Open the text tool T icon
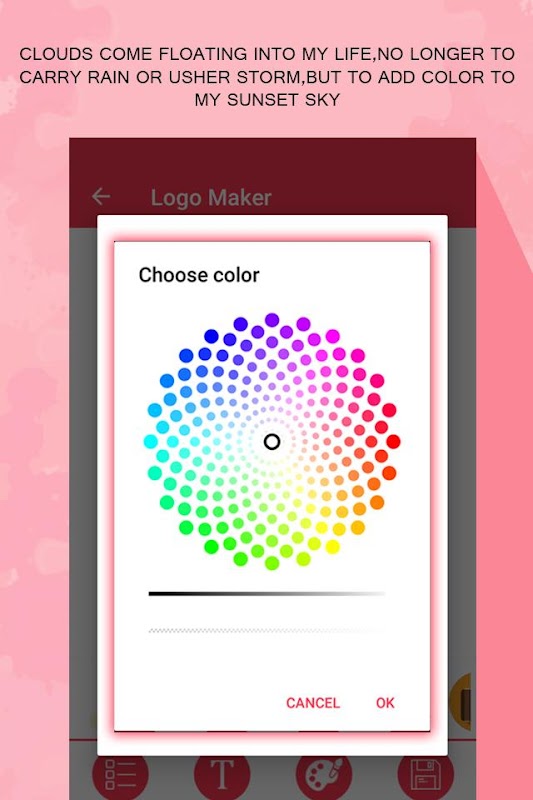Image resolution: width=533 pixels, height=800 pixels. pos(222,776)
